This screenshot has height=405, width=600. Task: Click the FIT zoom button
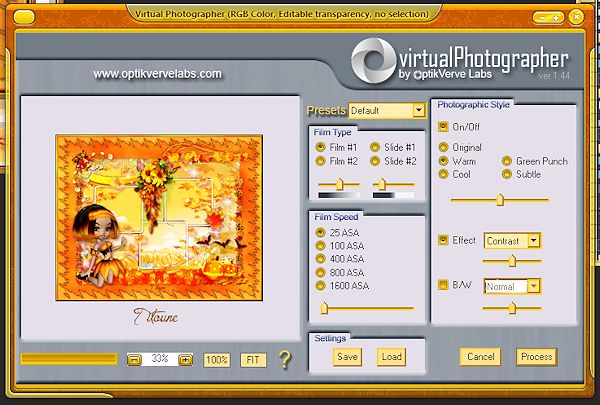tap(253, 360)
